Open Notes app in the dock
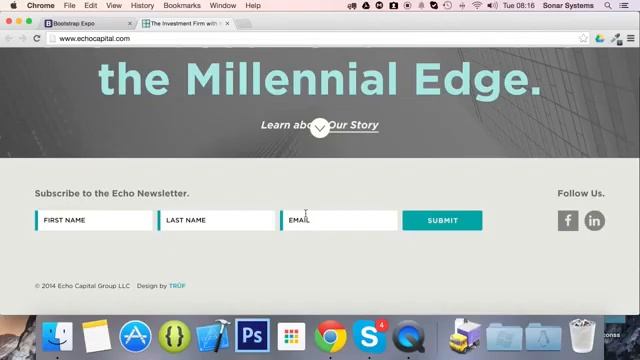The height and width of the screenshot is (360, 640). point(96,336)
